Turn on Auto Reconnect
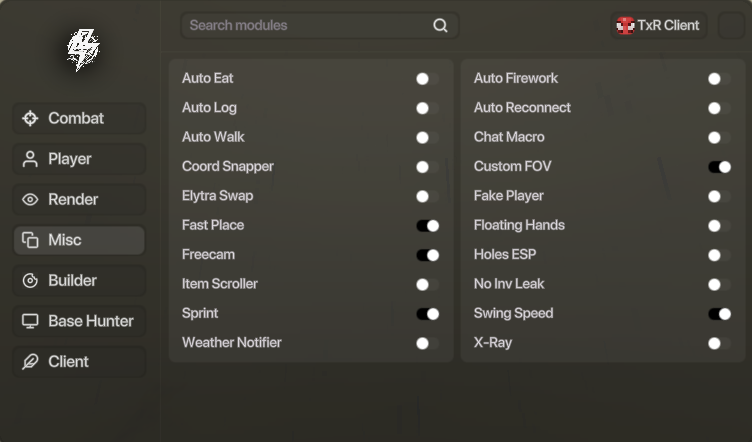This screenshot has width=752, height=442. [720, 108]
